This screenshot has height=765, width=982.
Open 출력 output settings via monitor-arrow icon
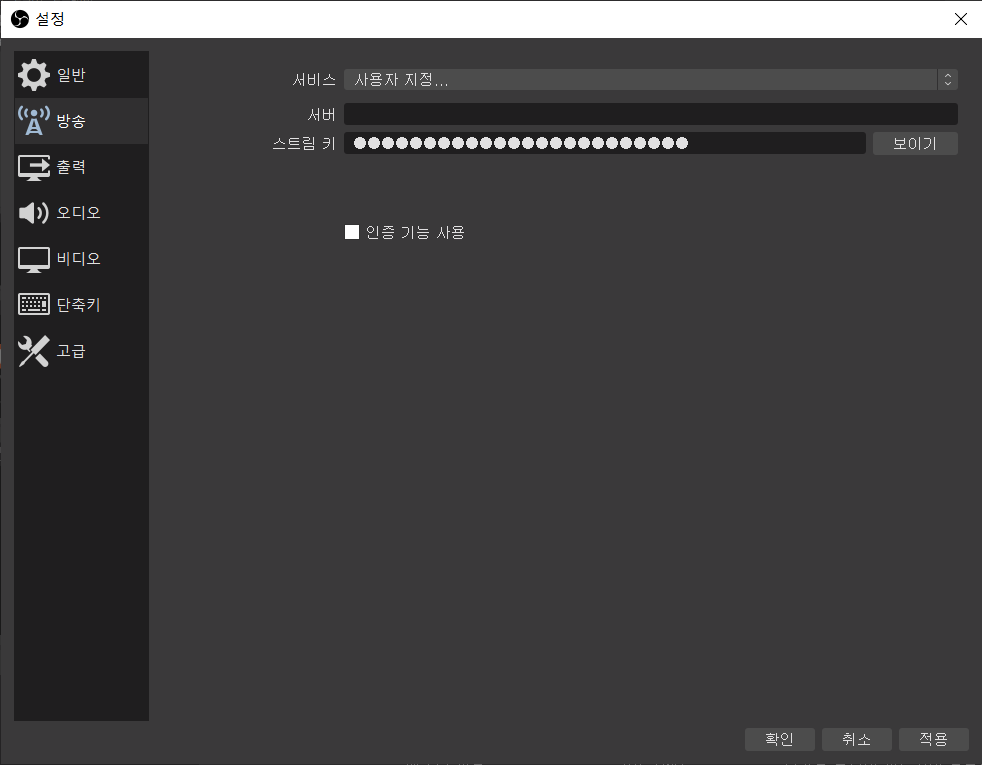tap(33, 166)
